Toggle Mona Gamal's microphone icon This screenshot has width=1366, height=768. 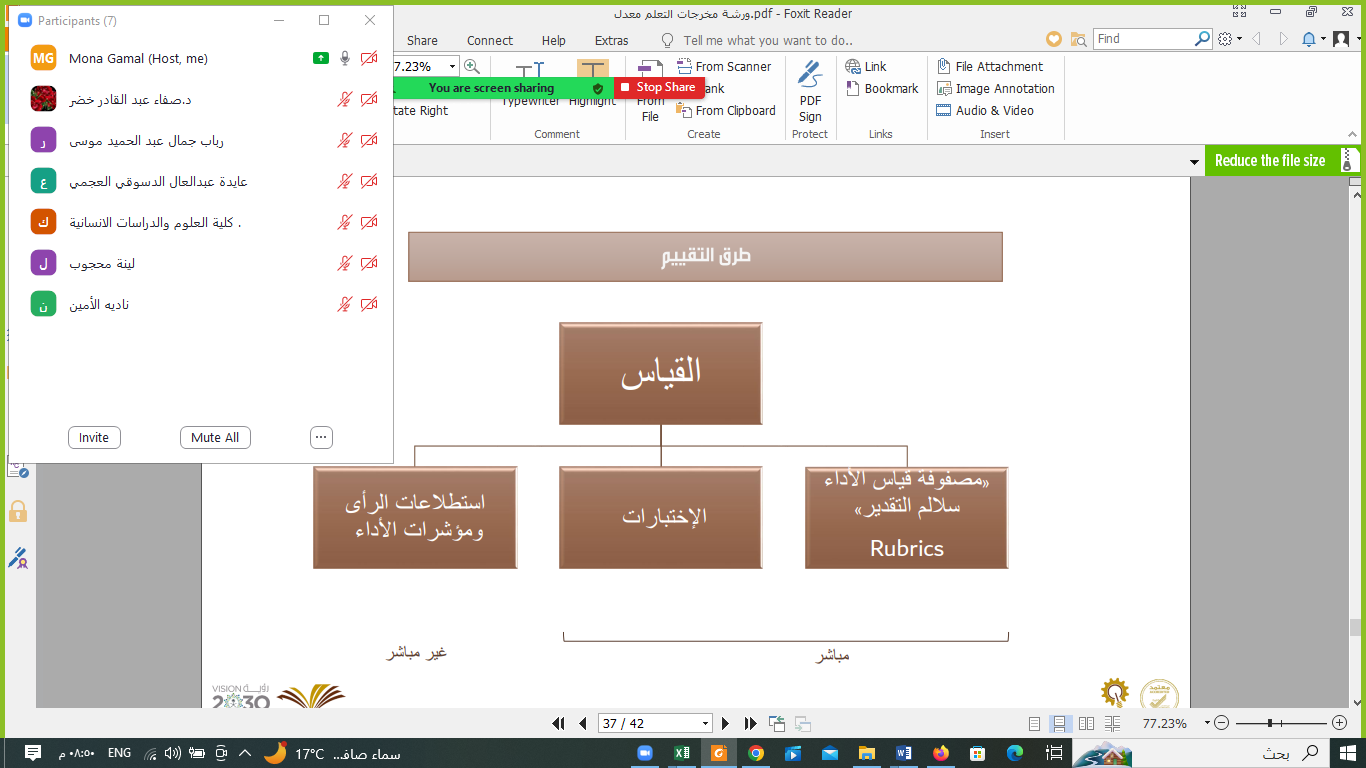click(x=345, y=59)
